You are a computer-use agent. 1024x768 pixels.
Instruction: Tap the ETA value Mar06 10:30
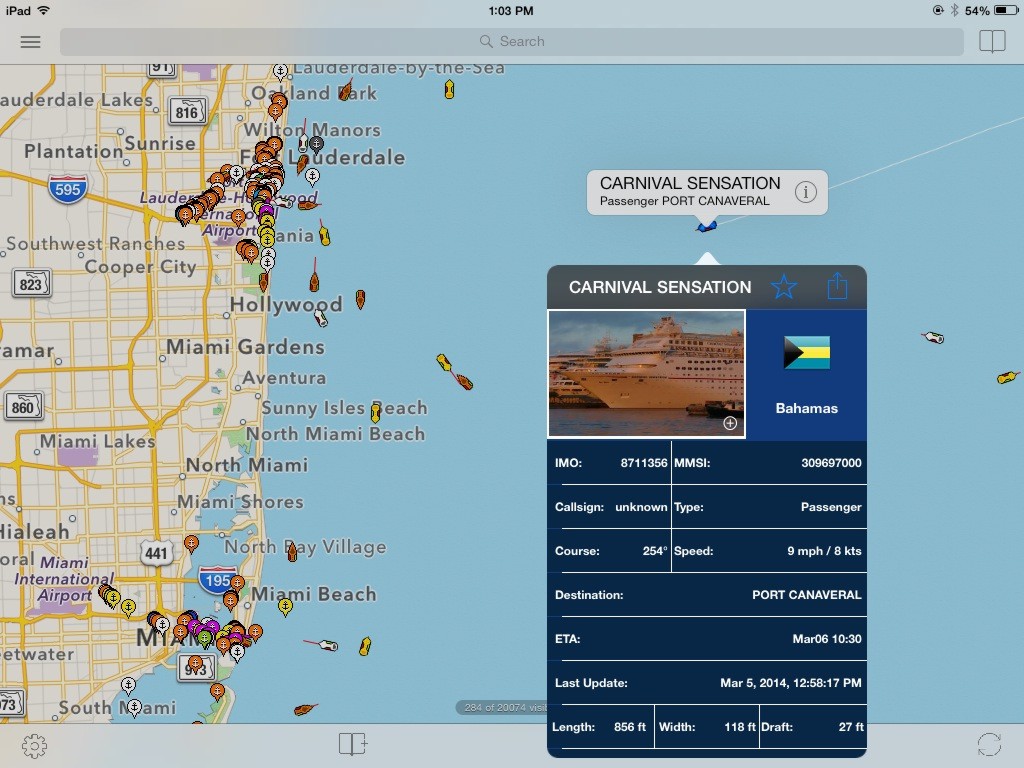tap(827, 639)
